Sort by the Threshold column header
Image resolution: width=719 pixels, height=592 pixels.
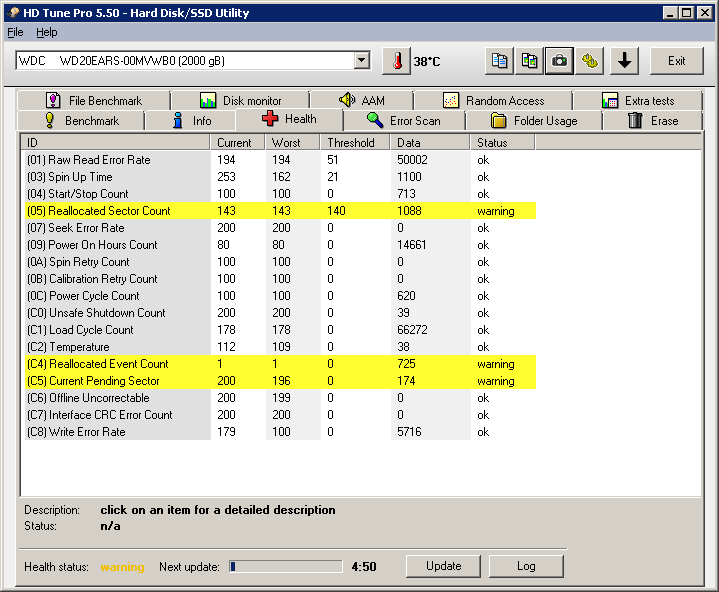coord(355,143)
